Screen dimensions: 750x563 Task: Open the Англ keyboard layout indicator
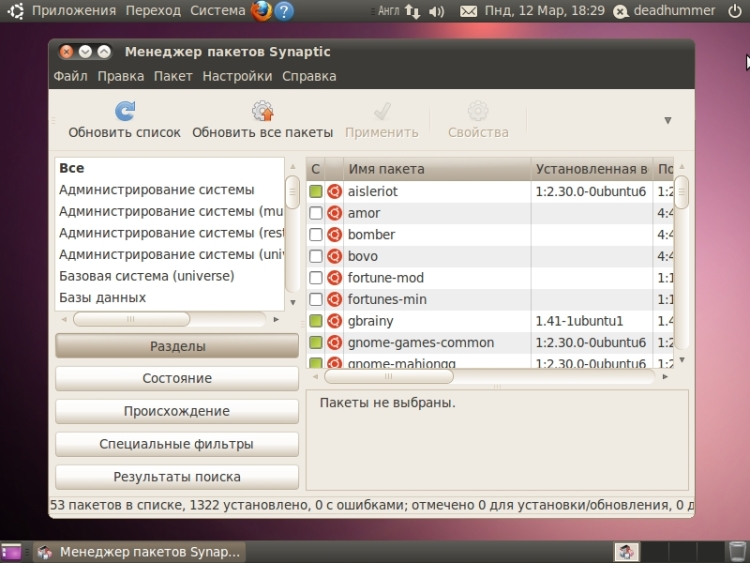[x=388, y=11]
